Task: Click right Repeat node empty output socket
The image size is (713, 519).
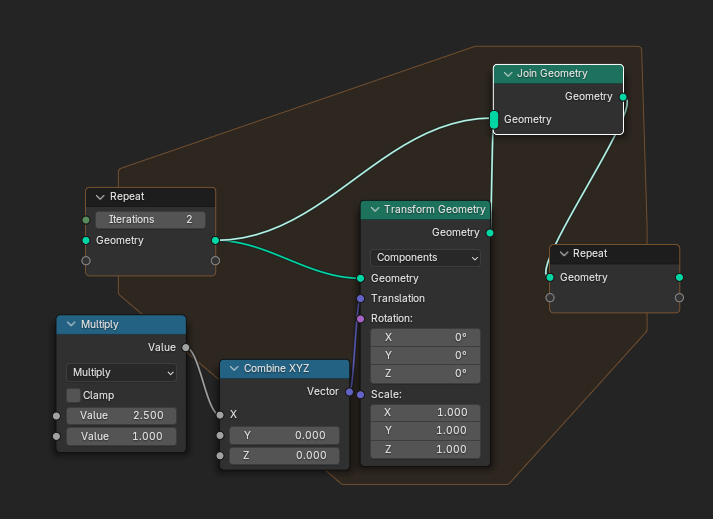Action: click(x=679, y=297)
